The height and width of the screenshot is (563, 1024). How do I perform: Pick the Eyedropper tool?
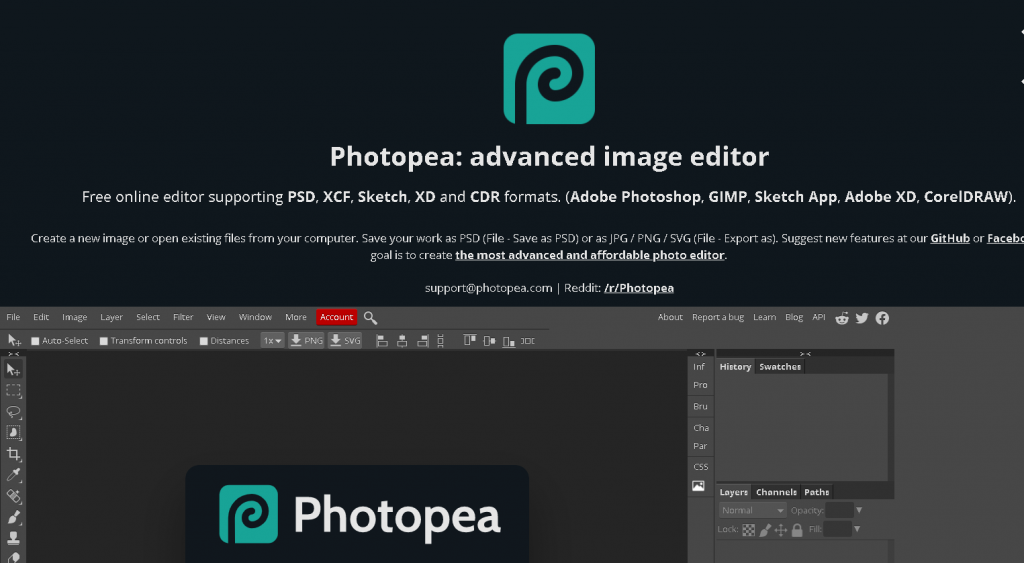14,475
